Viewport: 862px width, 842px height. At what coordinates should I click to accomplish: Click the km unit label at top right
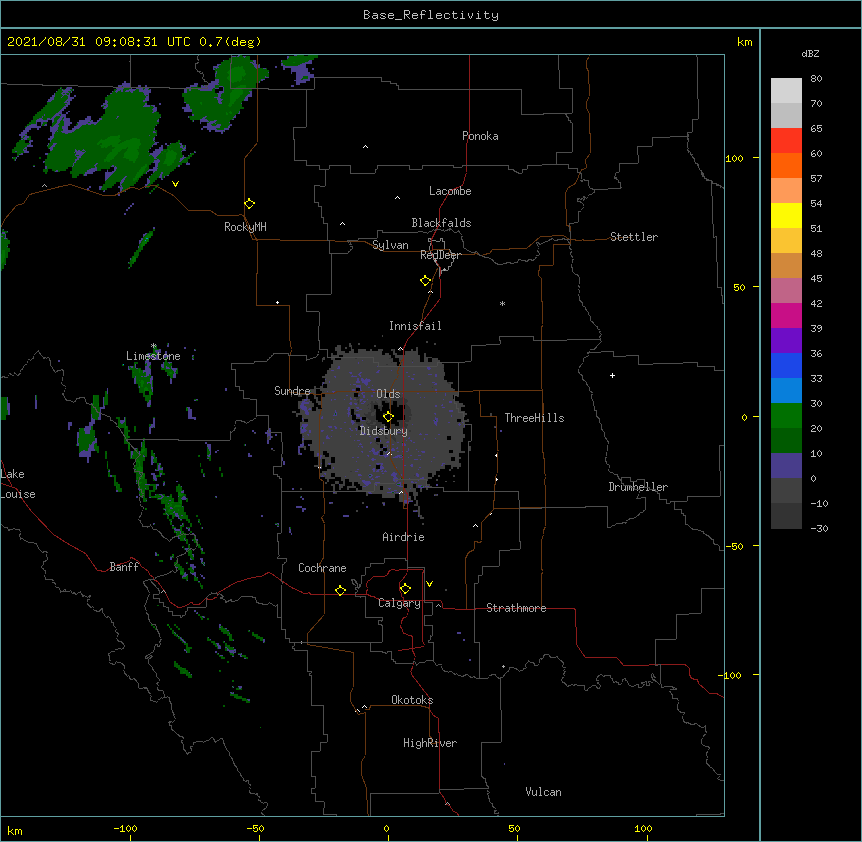(744, 42)
